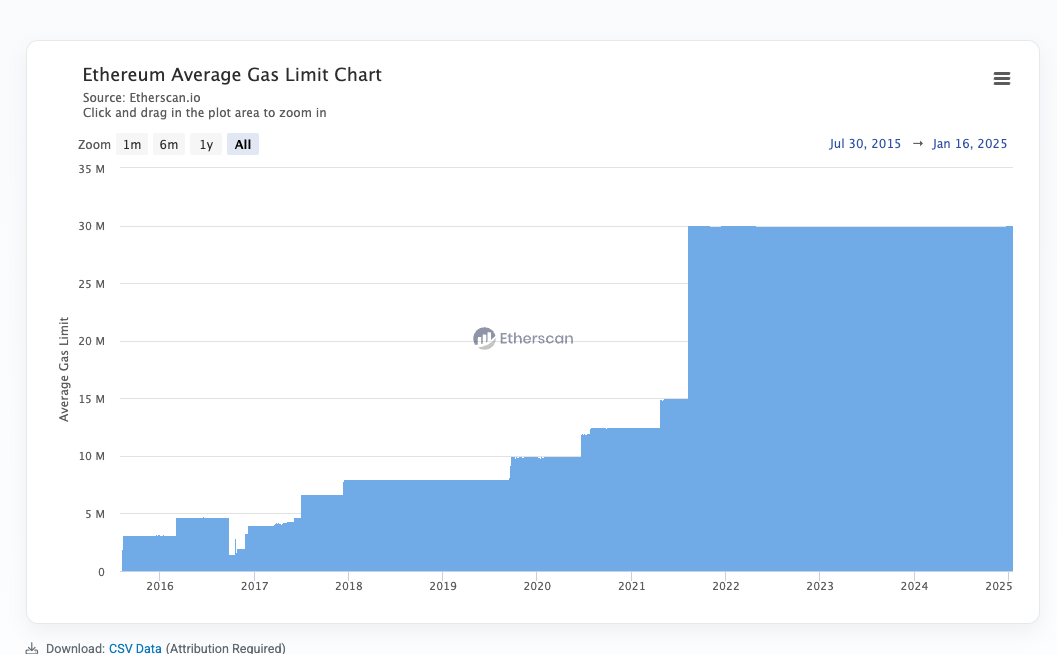Click the 5 M y-axis label
This screenshot has width=1057, height=654.
point(95,514)
